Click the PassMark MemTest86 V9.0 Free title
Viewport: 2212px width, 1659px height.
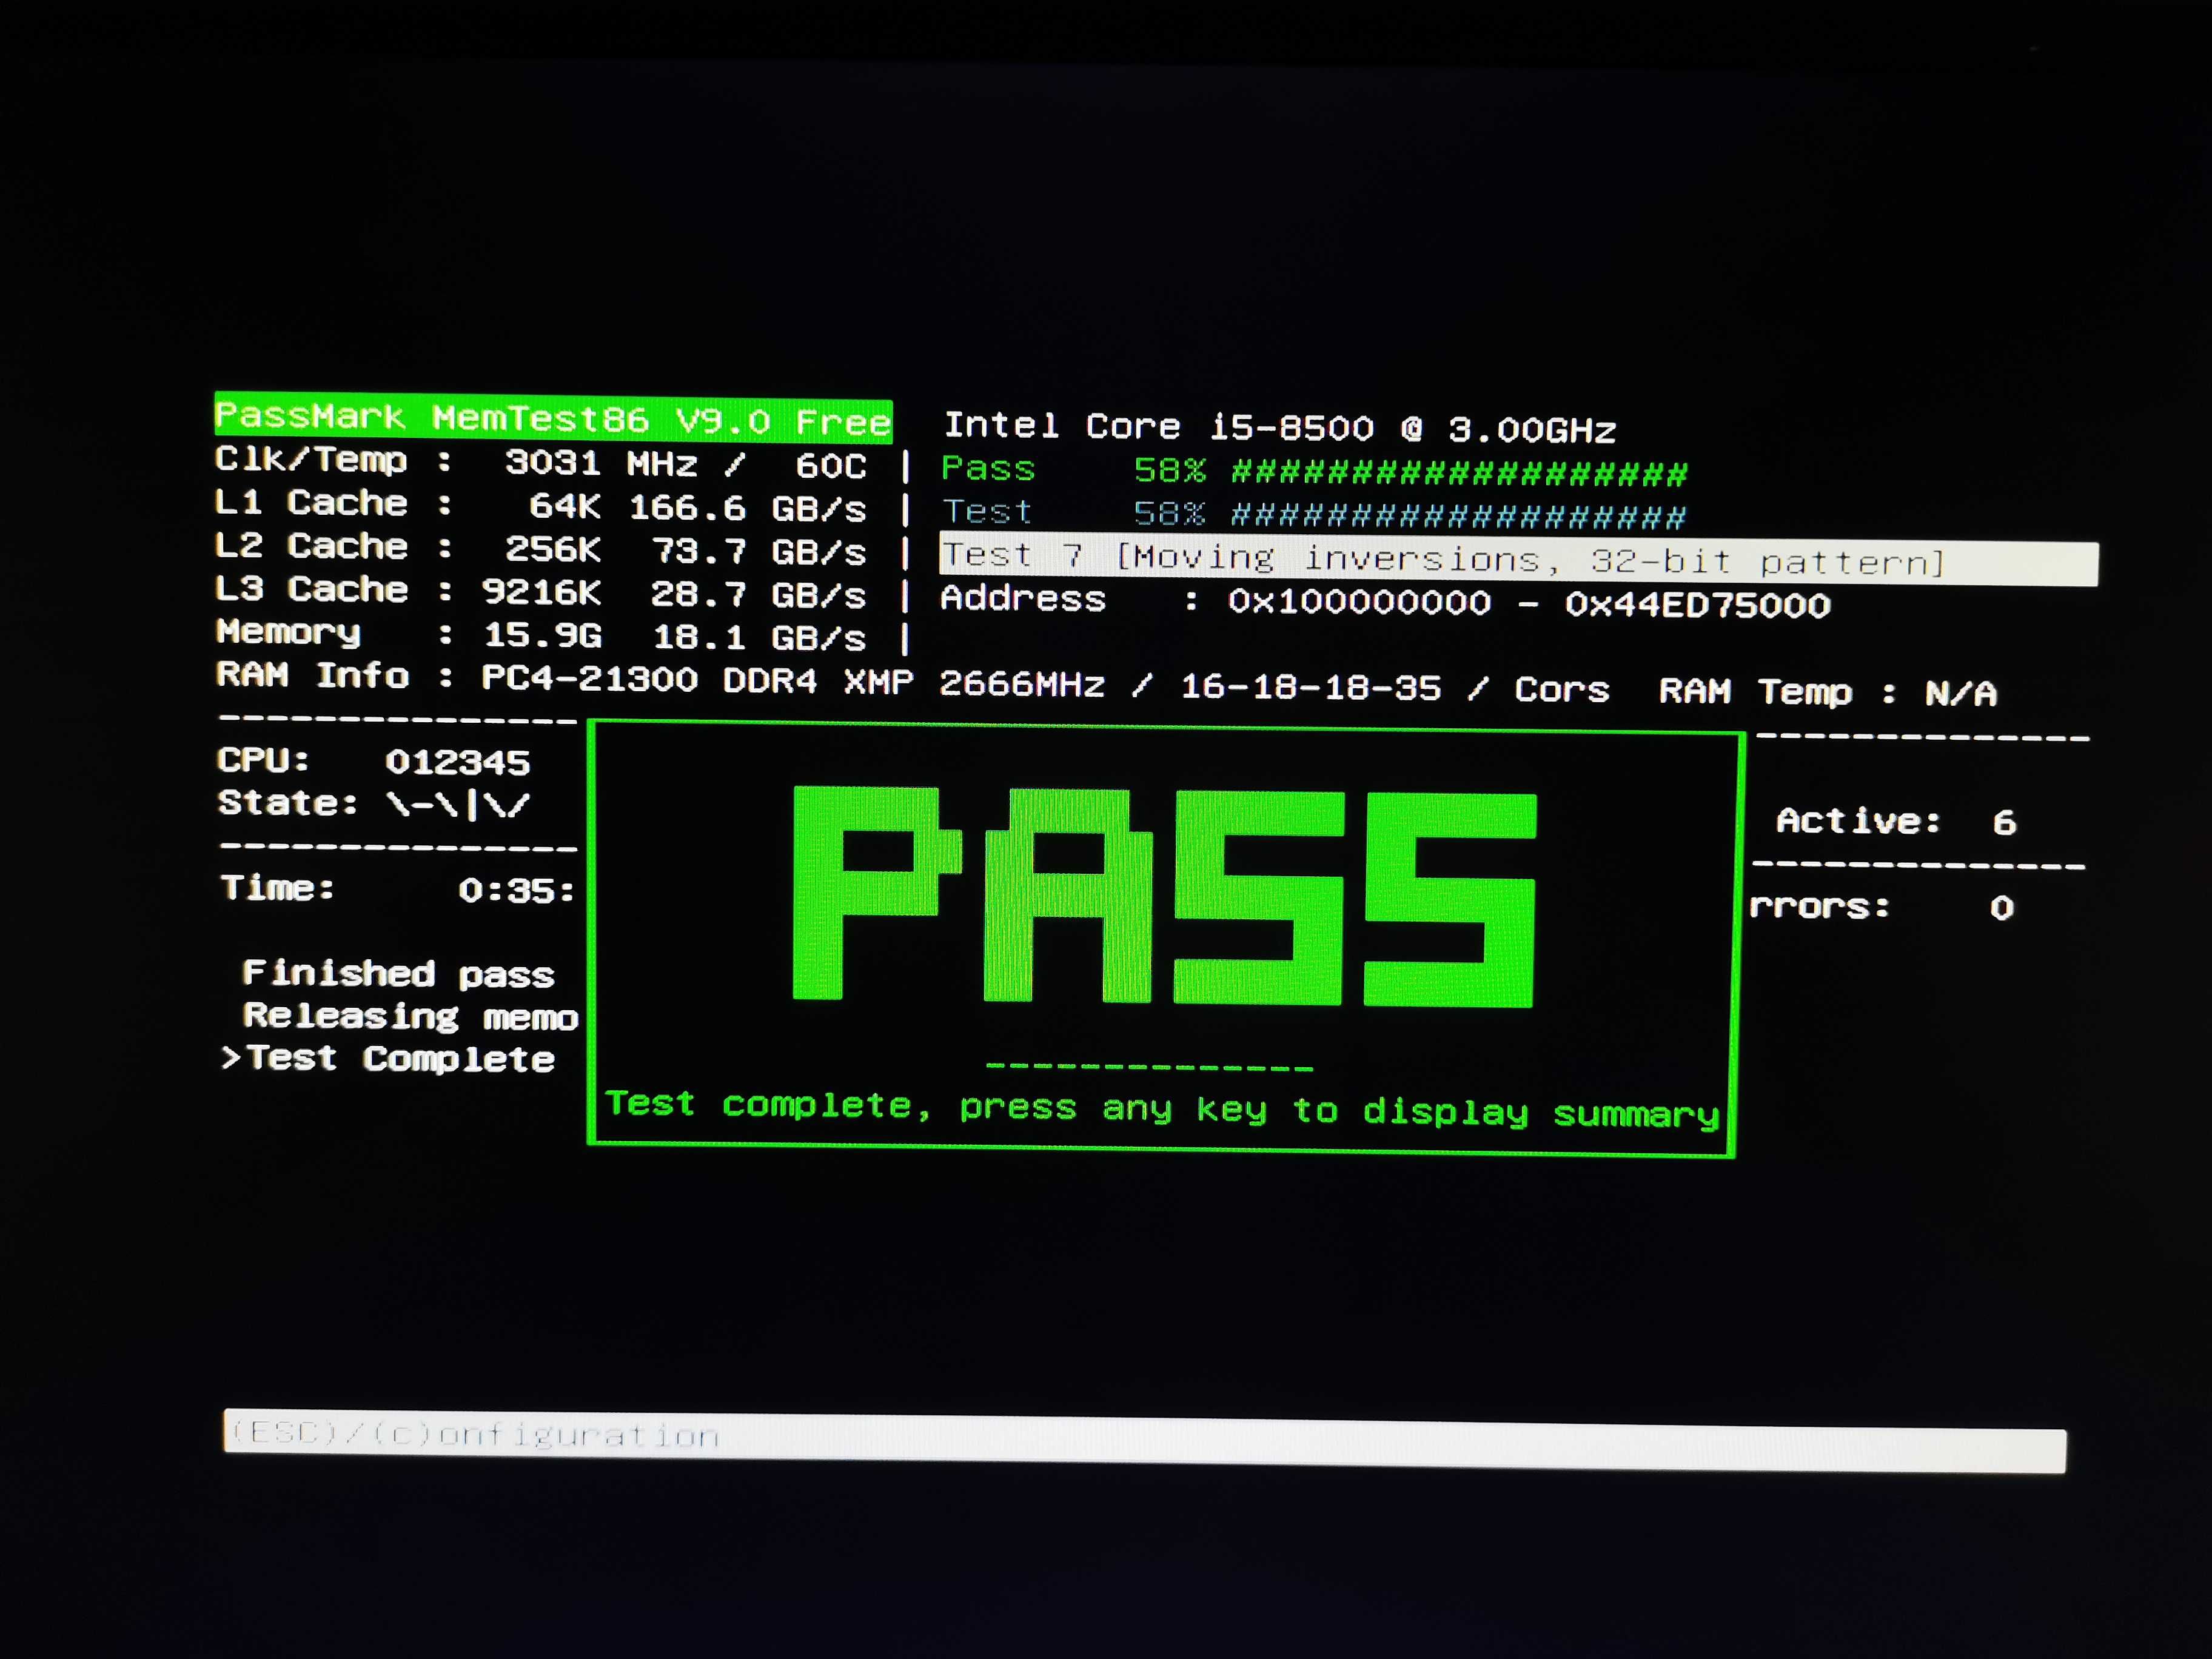553,418
